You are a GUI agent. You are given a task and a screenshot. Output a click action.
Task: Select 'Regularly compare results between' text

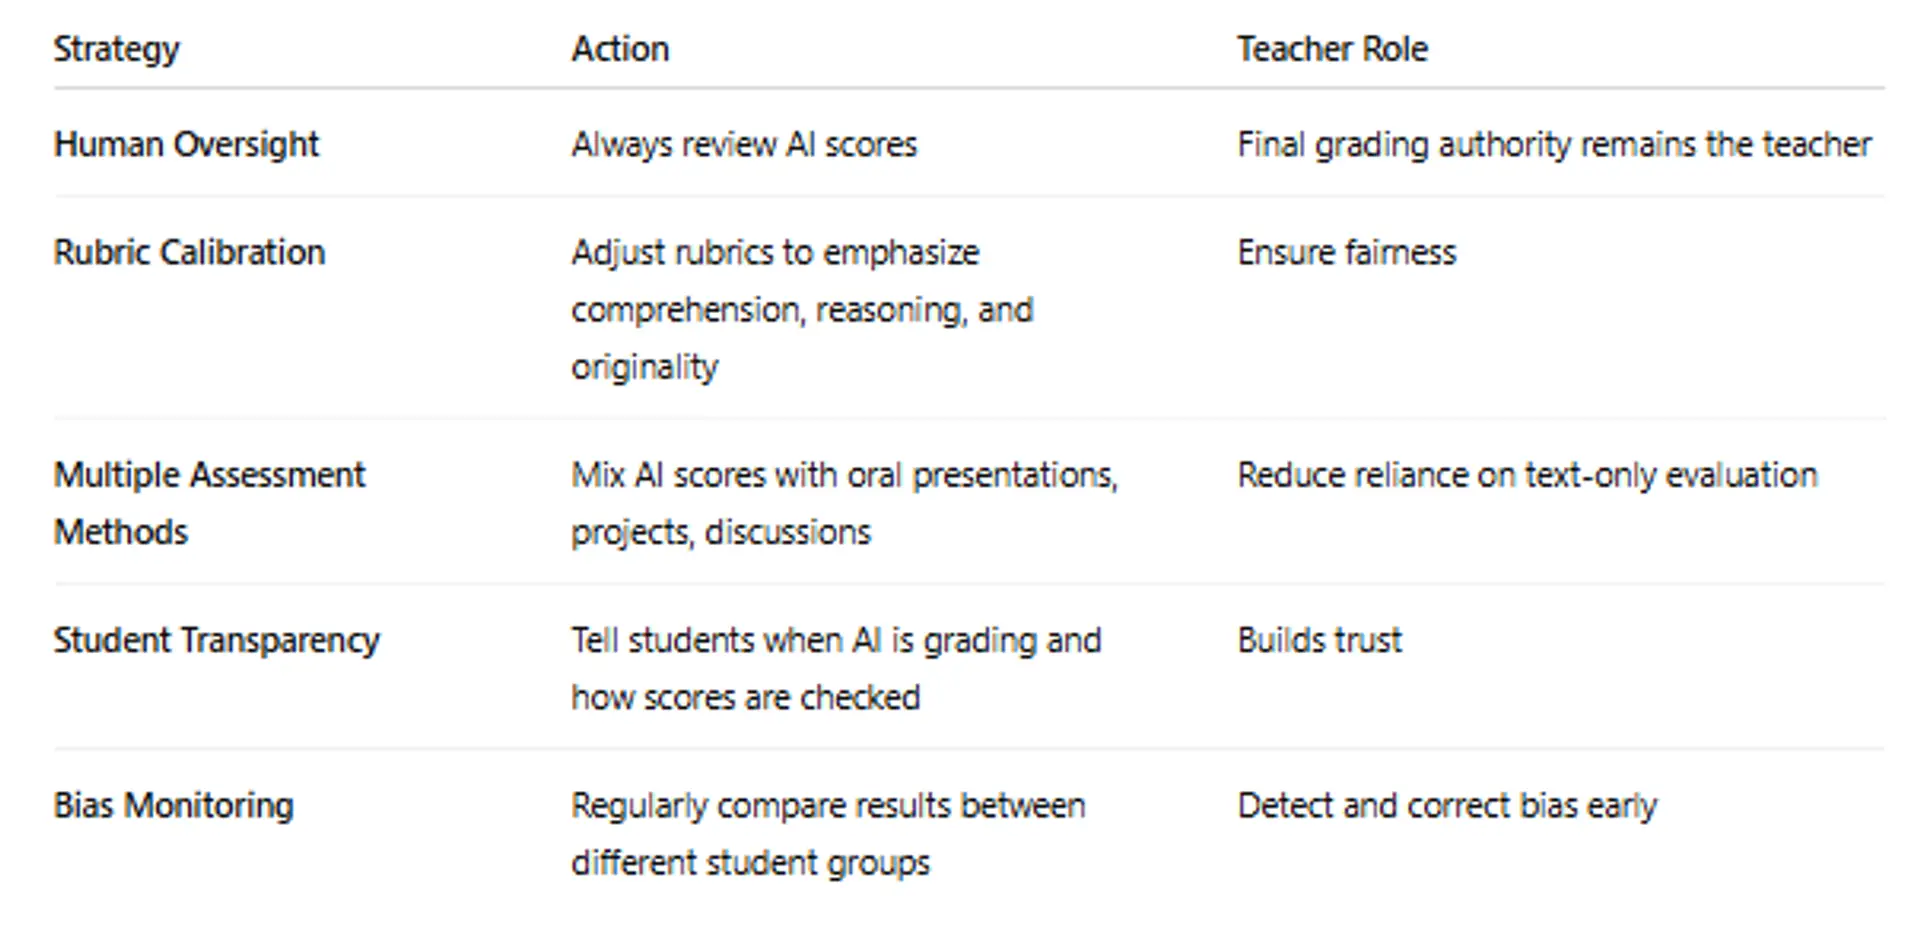828,805
